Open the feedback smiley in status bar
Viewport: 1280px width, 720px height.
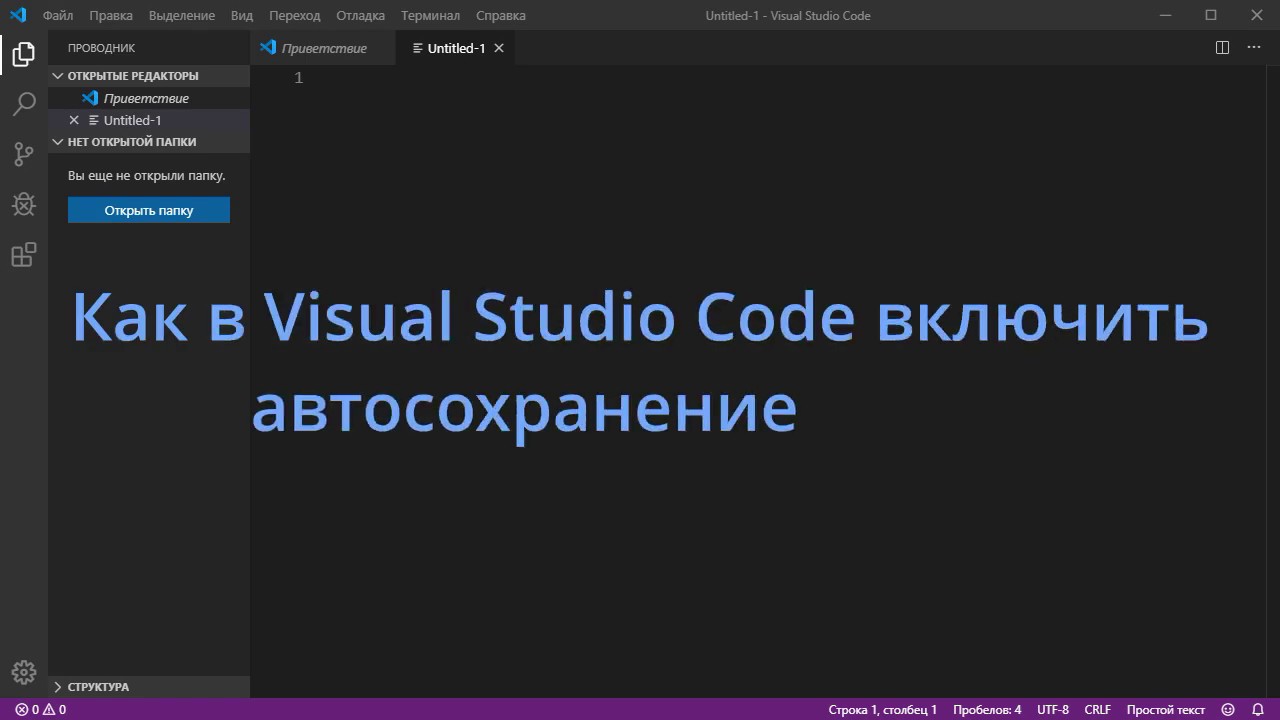pos(1228,709)
